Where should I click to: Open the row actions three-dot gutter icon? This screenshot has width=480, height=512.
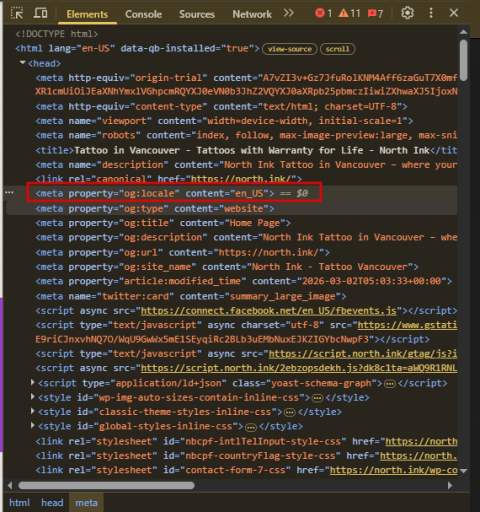pos(9,192)
